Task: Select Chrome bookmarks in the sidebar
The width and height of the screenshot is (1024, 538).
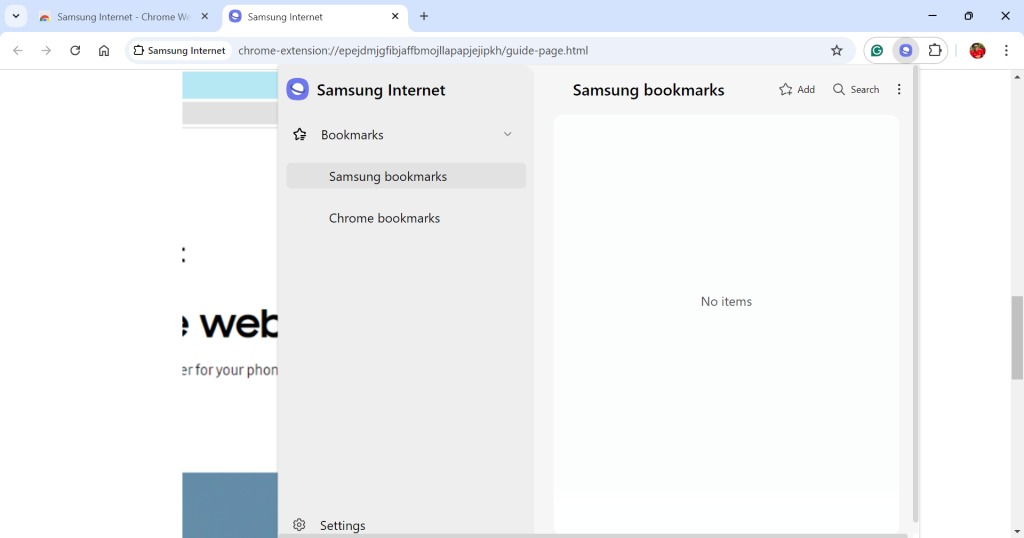Action: pyautogui.click(x=384, y=218)
